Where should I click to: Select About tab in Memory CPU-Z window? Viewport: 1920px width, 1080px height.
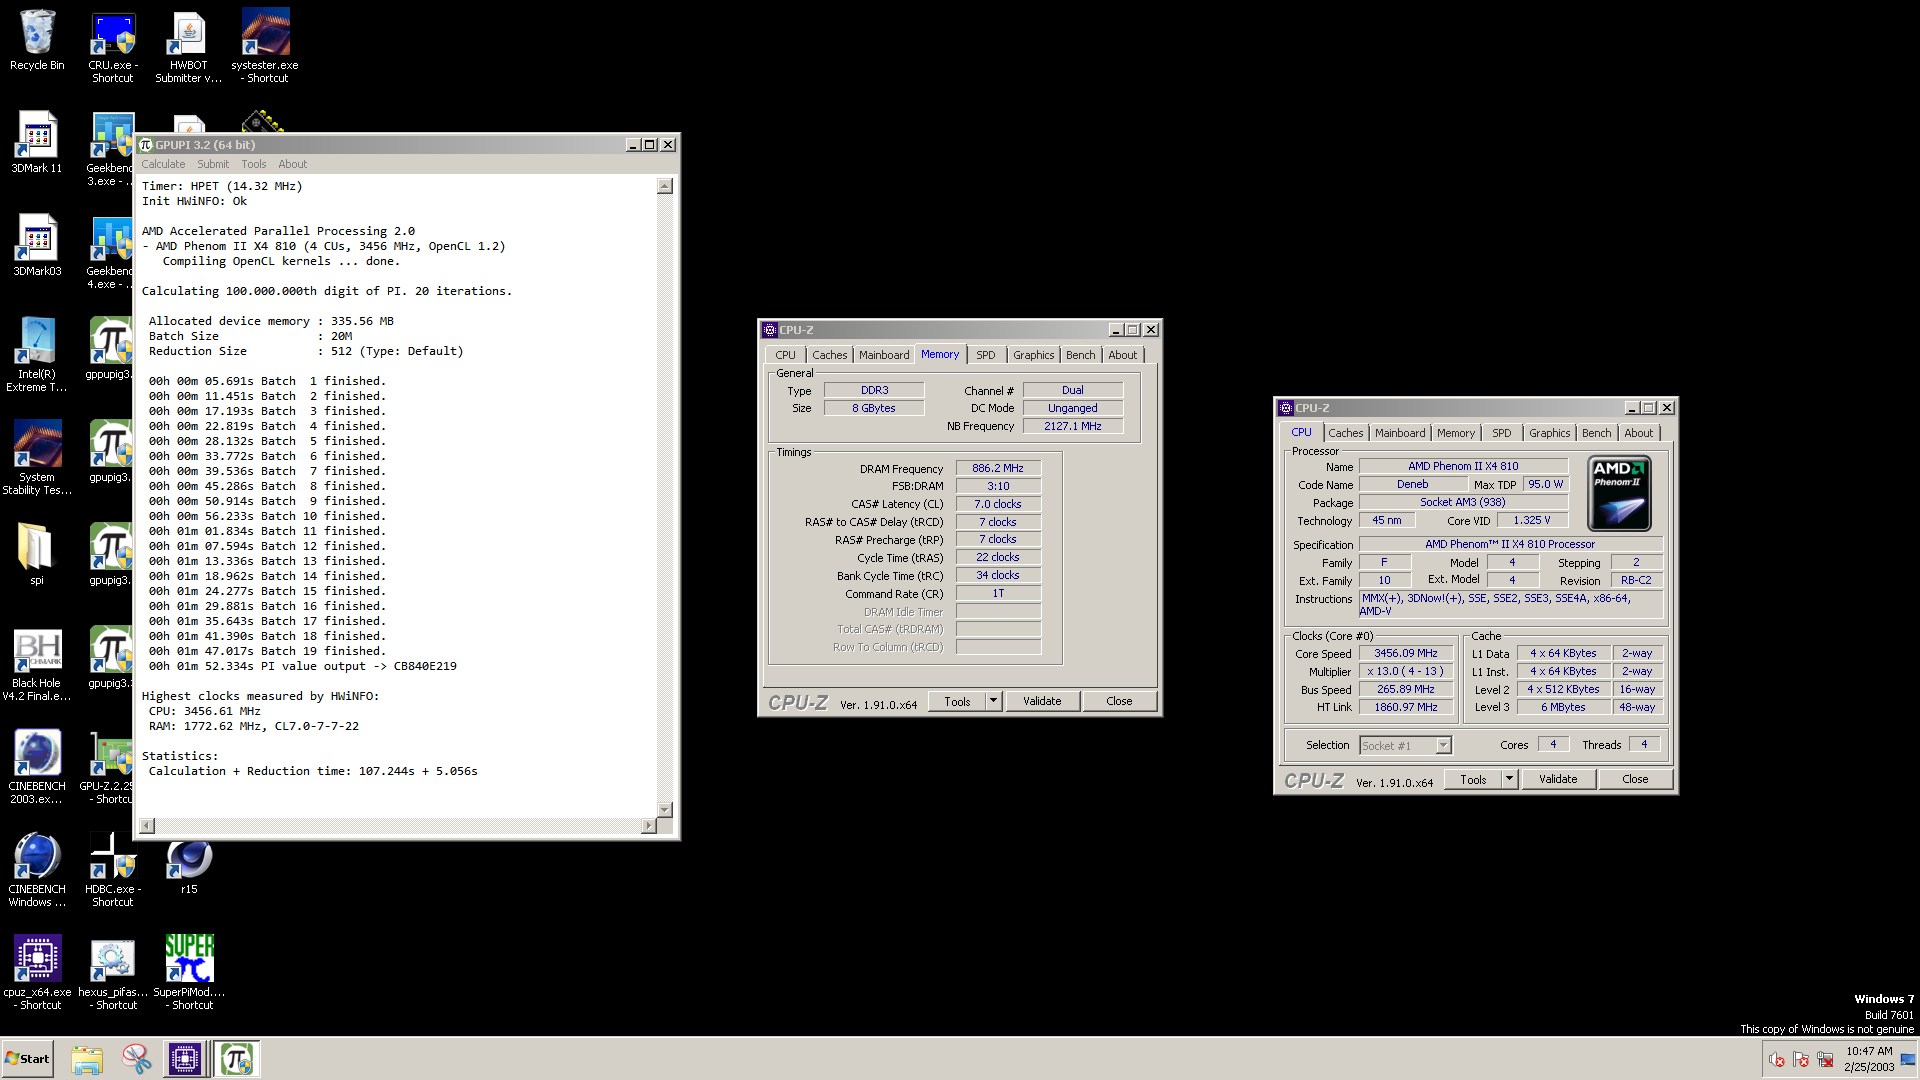point(1123,355)
